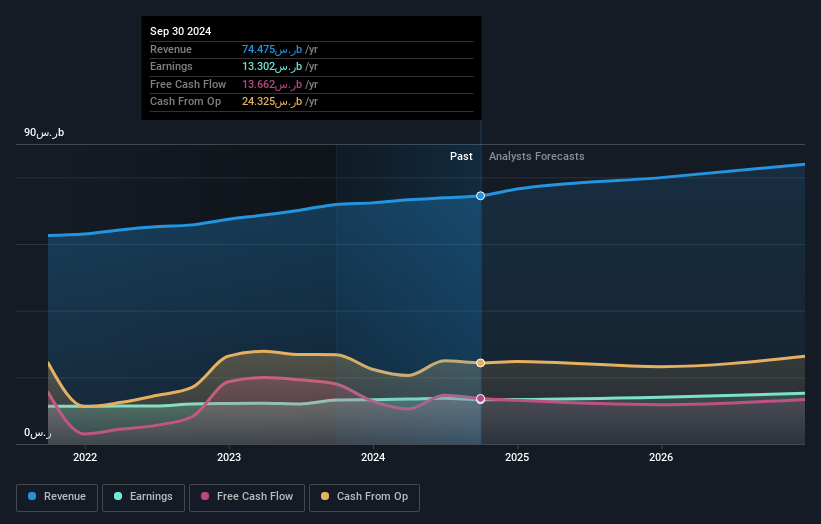This screenshot has height=524, width=821.
Task: Toggle the Cash From Op legend series
Action: [364, 497]
